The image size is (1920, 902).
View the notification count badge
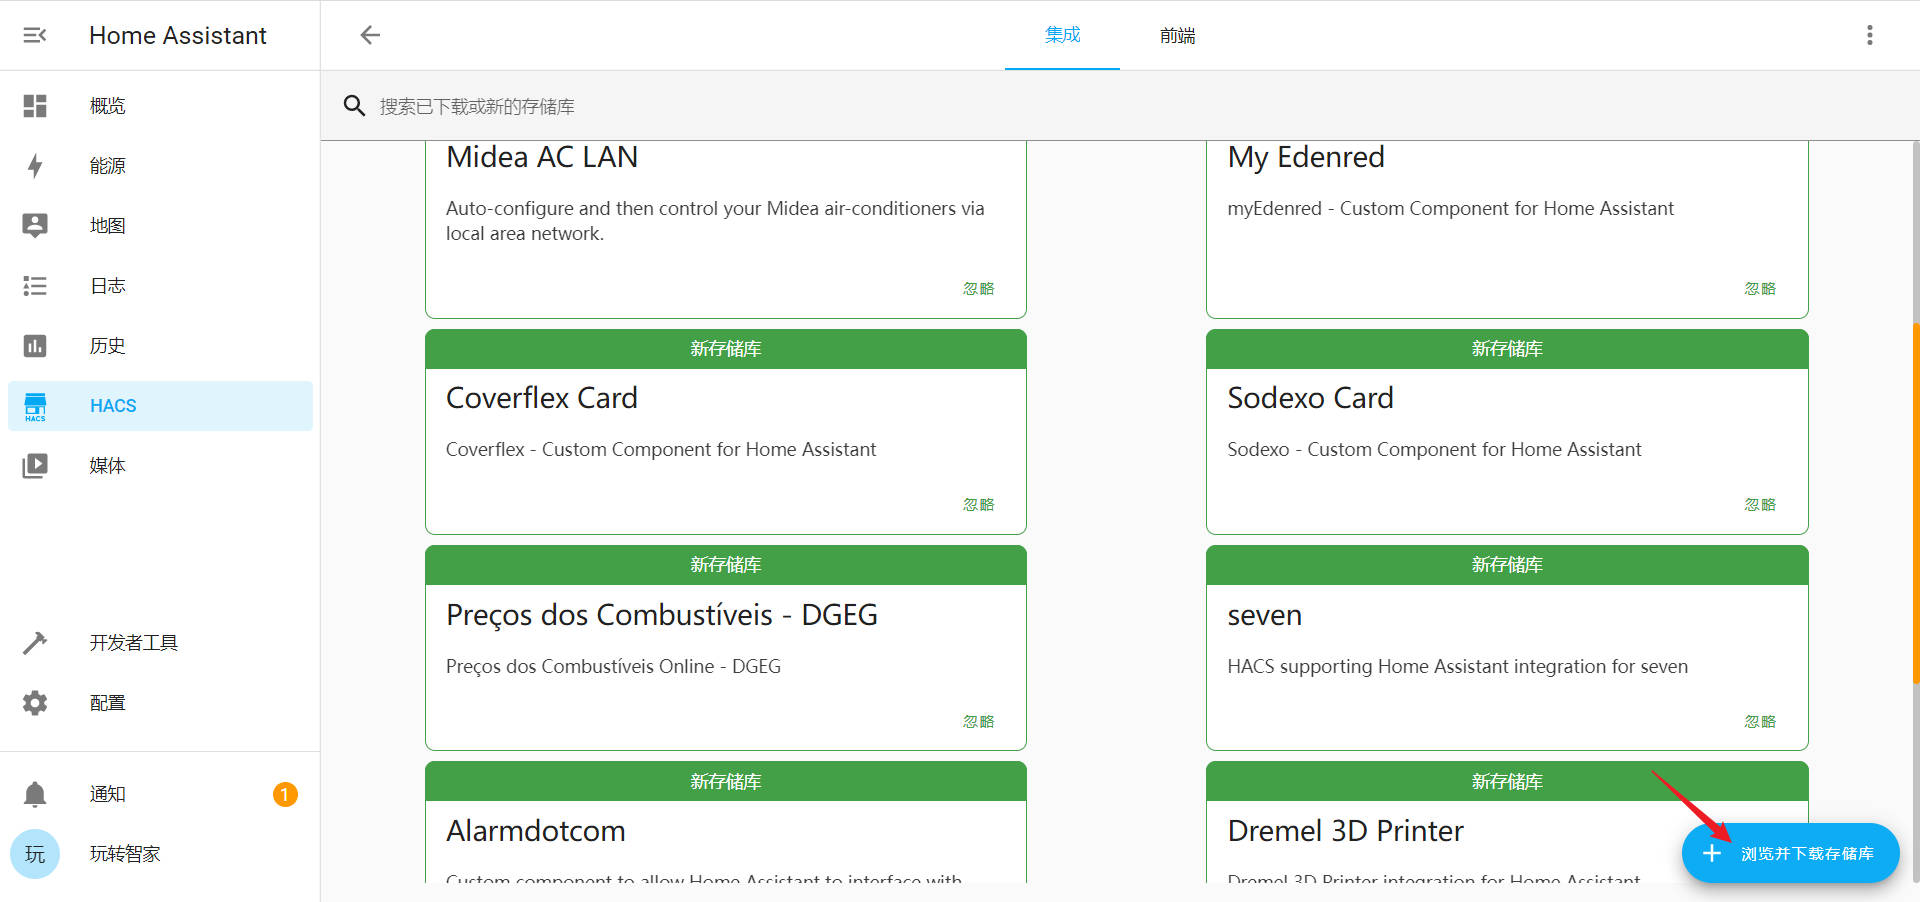point(285,794)
